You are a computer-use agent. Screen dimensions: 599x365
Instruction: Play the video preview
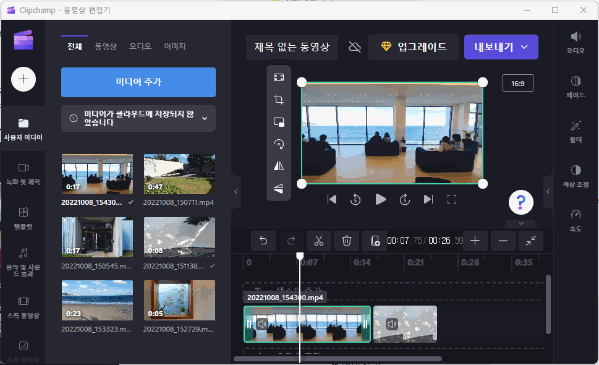tap(380, 200)
